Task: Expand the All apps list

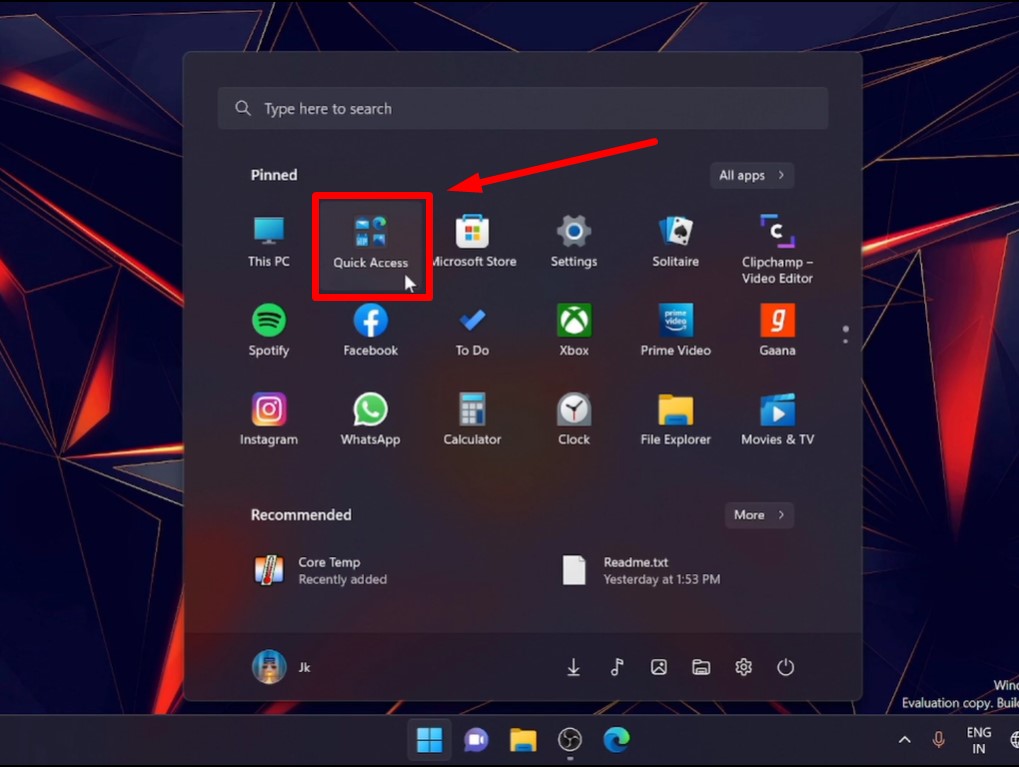Action: (x=752, y=176)
